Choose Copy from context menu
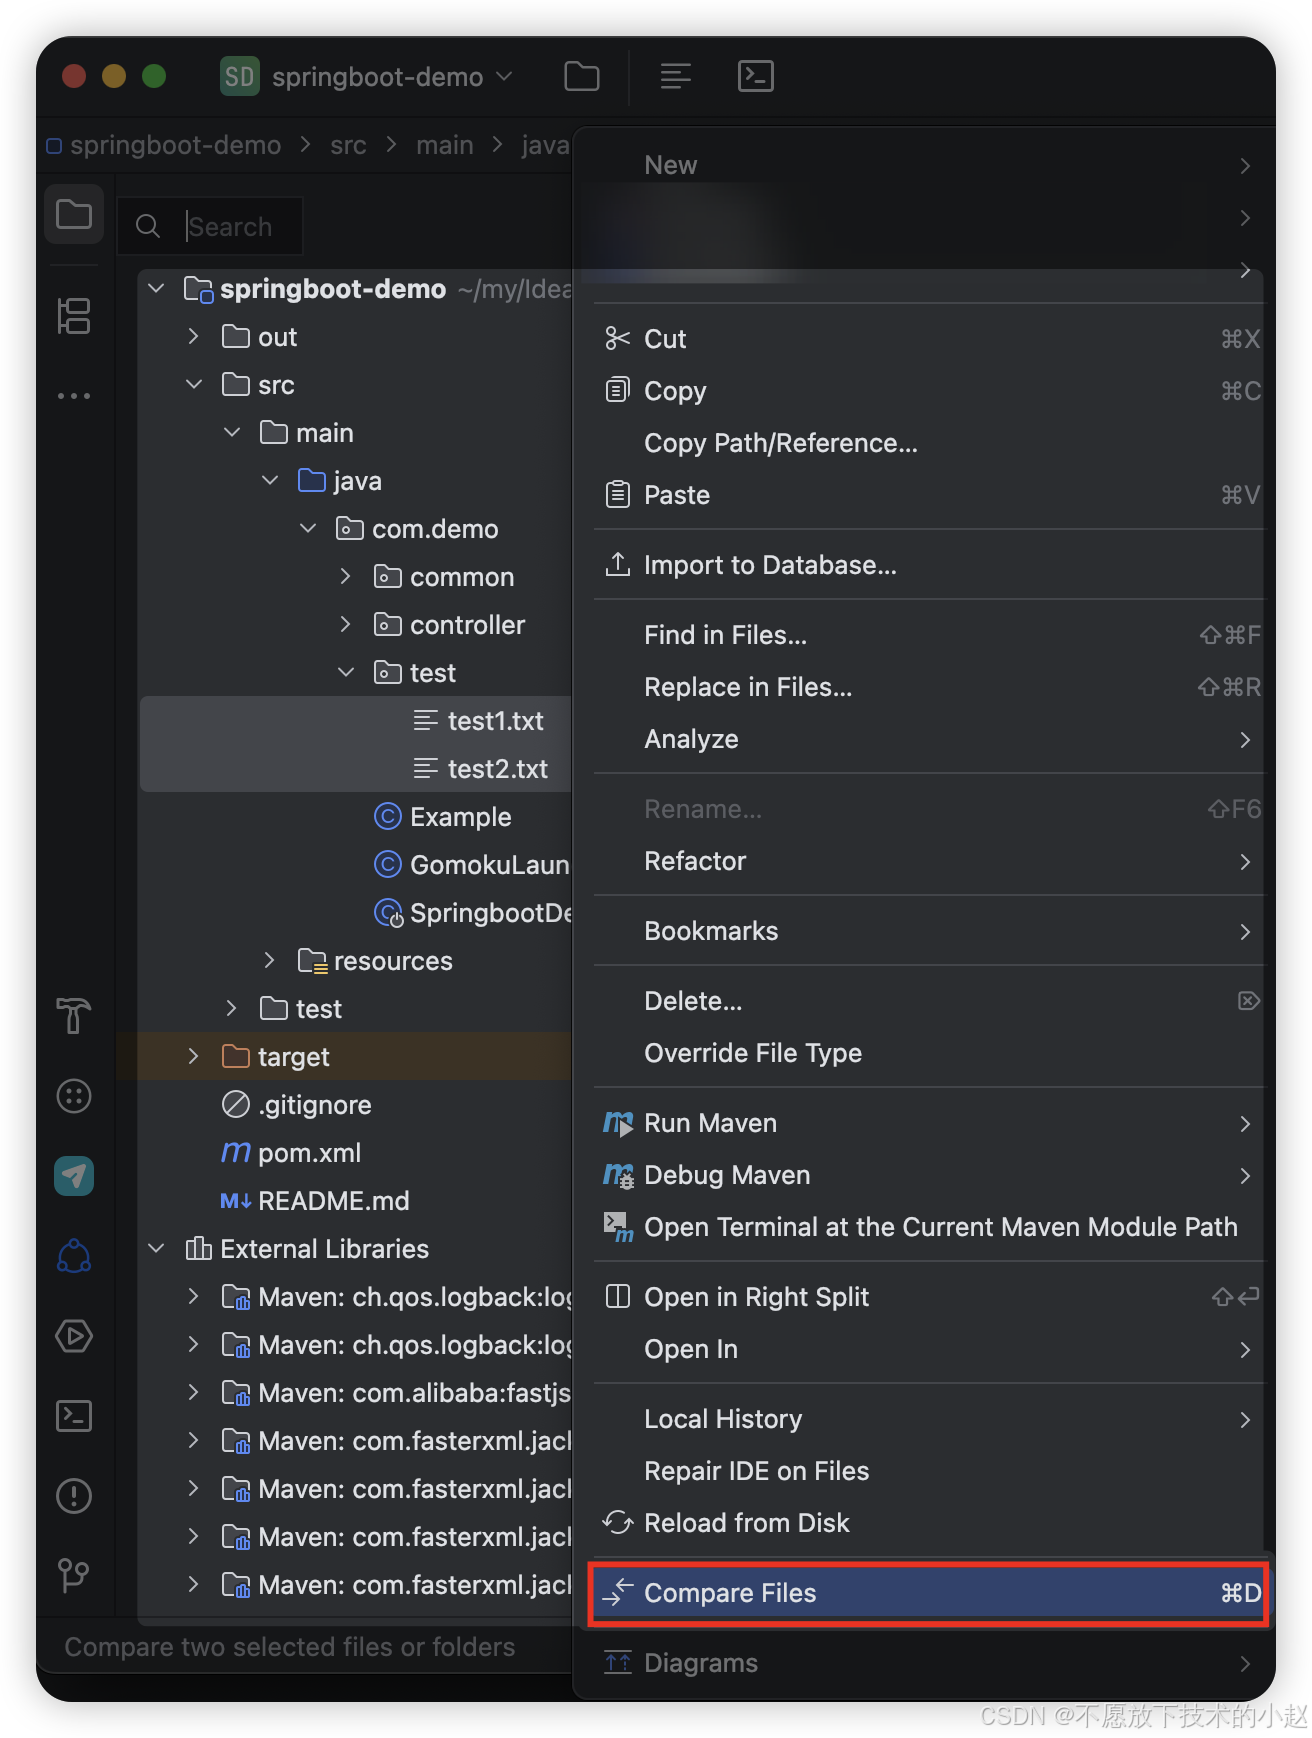 928,391
